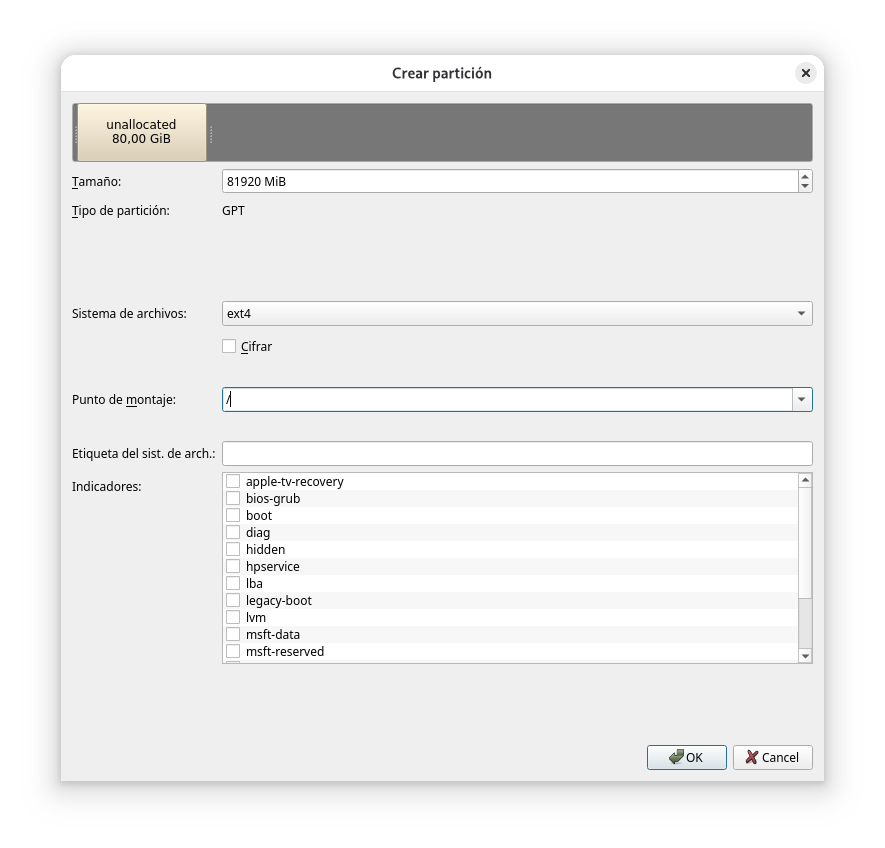Screen dimensions: 885x848
Task: Check the bios-grub flag
Action: (x=233, y=498)
